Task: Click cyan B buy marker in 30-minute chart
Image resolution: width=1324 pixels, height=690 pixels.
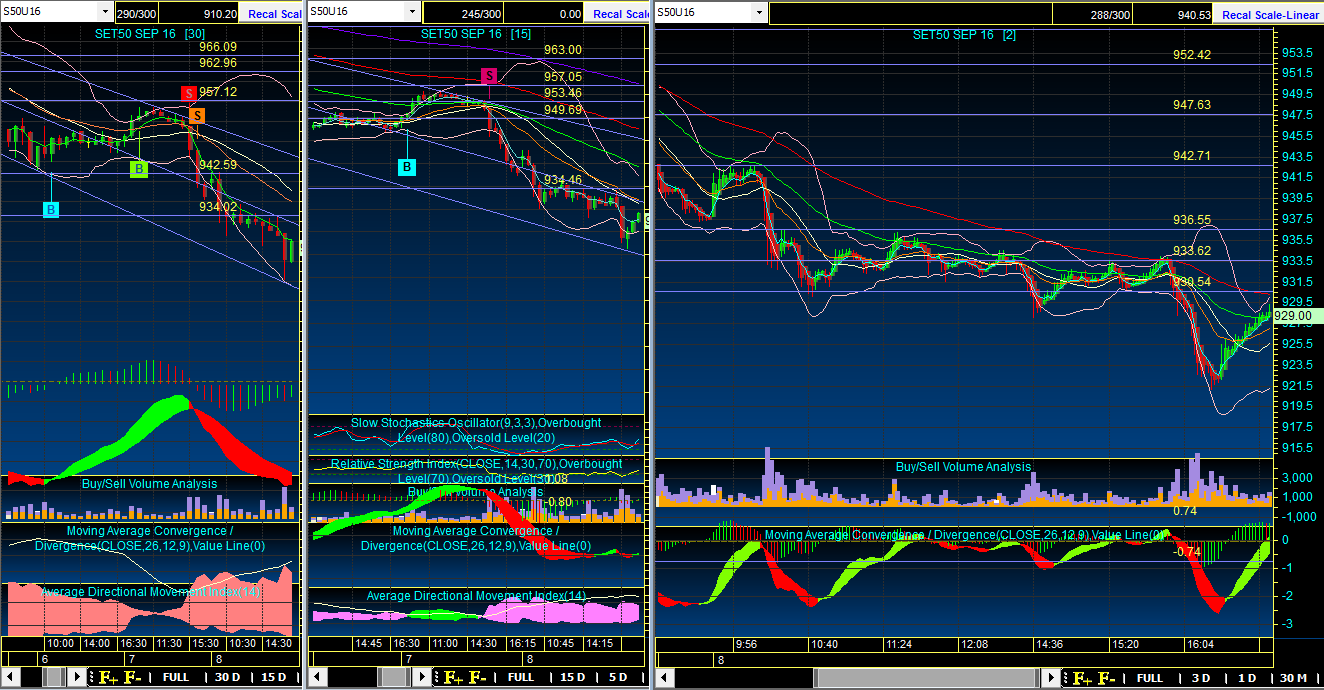Action: pos(51,209)
